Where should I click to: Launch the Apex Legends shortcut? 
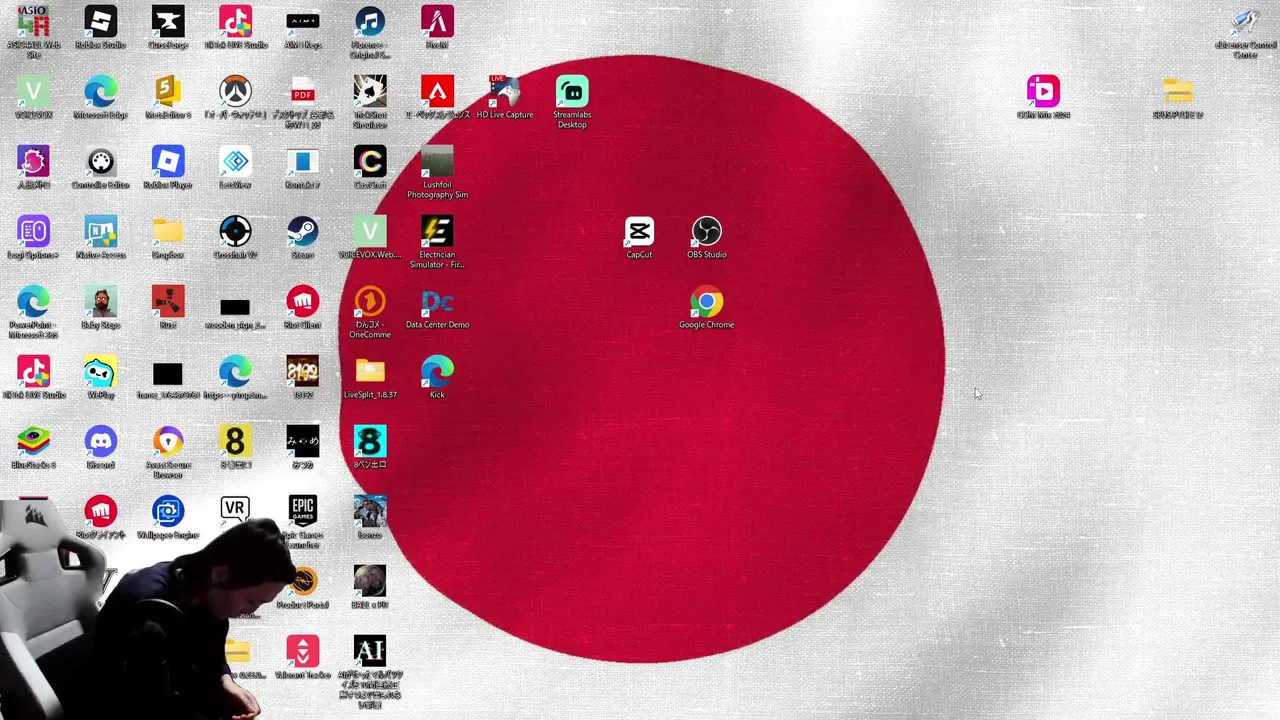pos(437,92)
